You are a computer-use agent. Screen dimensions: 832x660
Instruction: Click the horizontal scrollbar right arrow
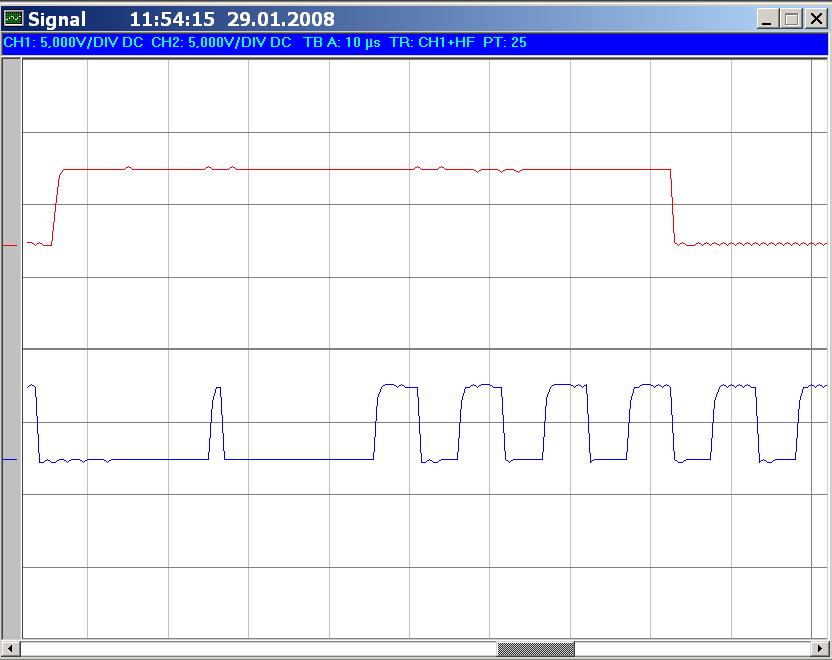[820, 648]
